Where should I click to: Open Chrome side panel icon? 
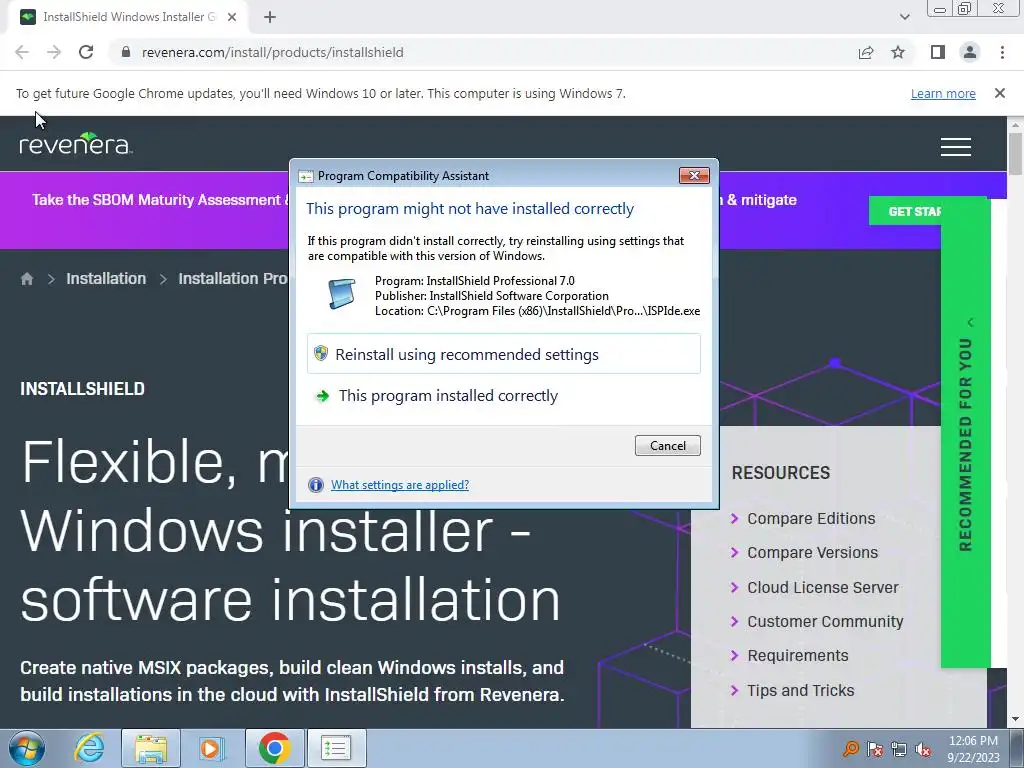point(938,52)
